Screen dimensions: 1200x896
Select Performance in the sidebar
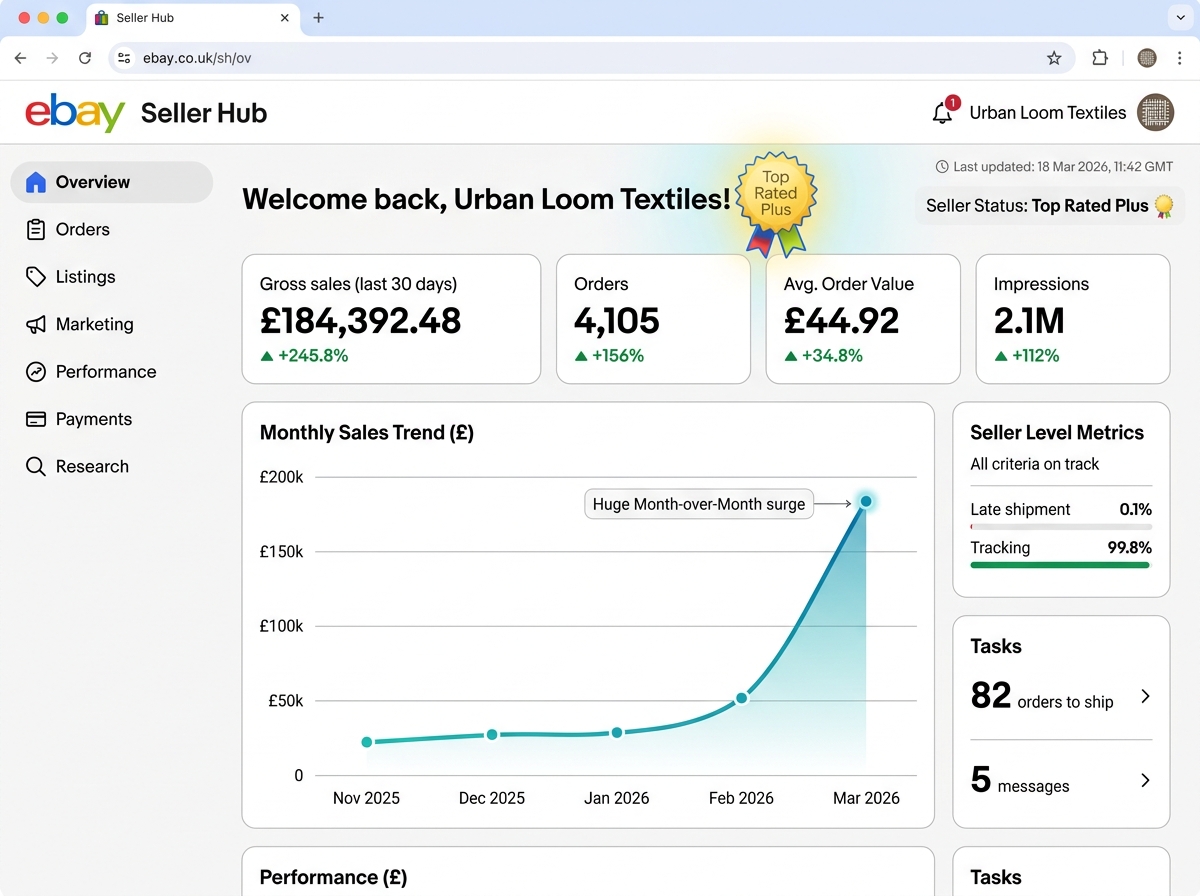click(x=112, y=372)
